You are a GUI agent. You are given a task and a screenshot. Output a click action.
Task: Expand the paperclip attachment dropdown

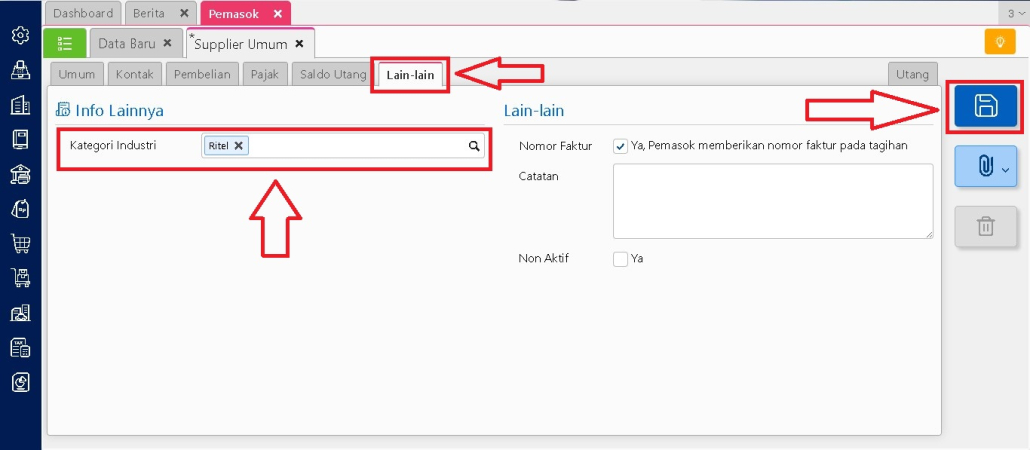pos(985,167)
